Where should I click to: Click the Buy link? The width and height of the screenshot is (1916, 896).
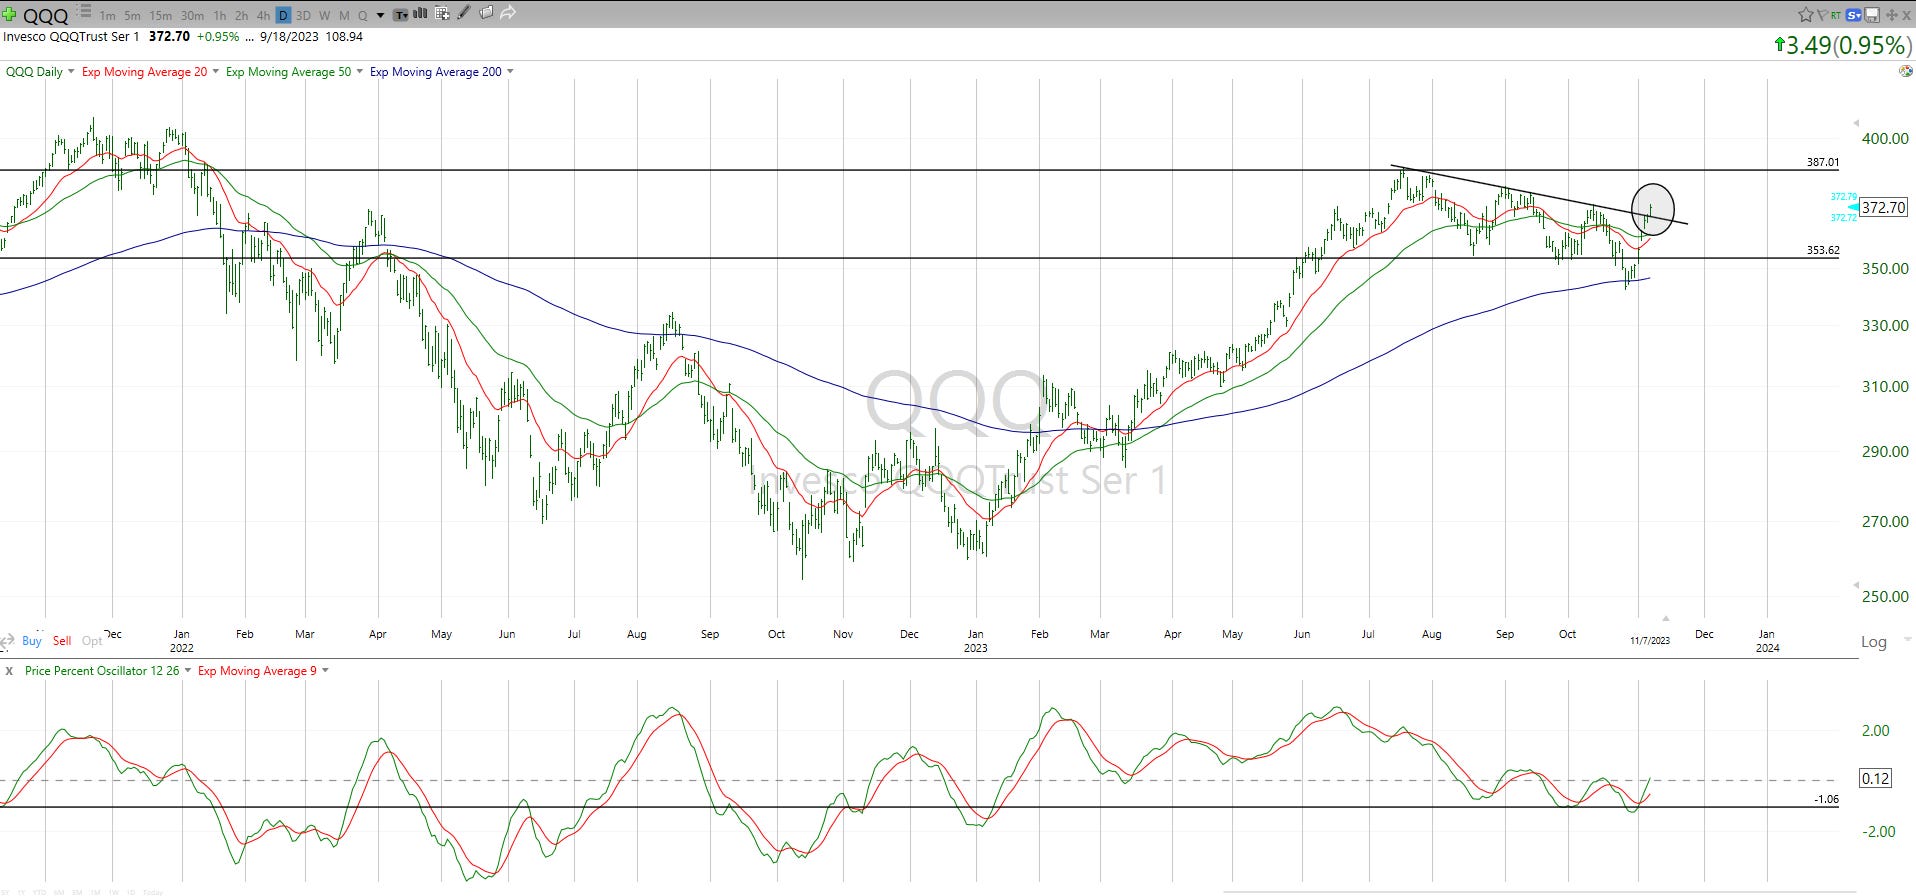(x=31, y=641)
